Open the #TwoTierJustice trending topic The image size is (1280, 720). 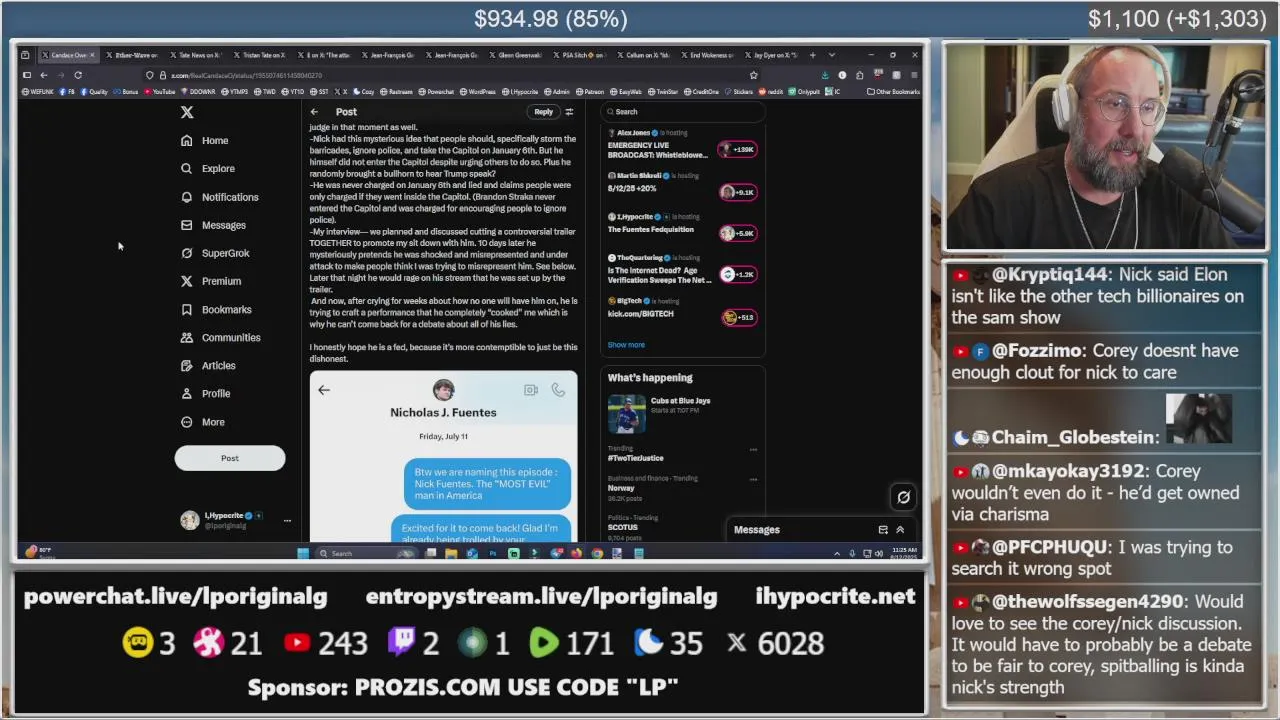636,458
